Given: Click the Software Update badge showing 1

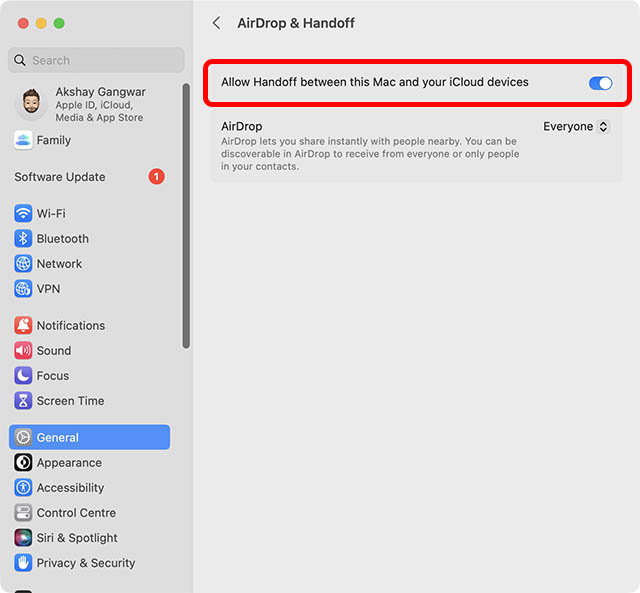Looking at the screenshot, I should click(x=156, y=177).
